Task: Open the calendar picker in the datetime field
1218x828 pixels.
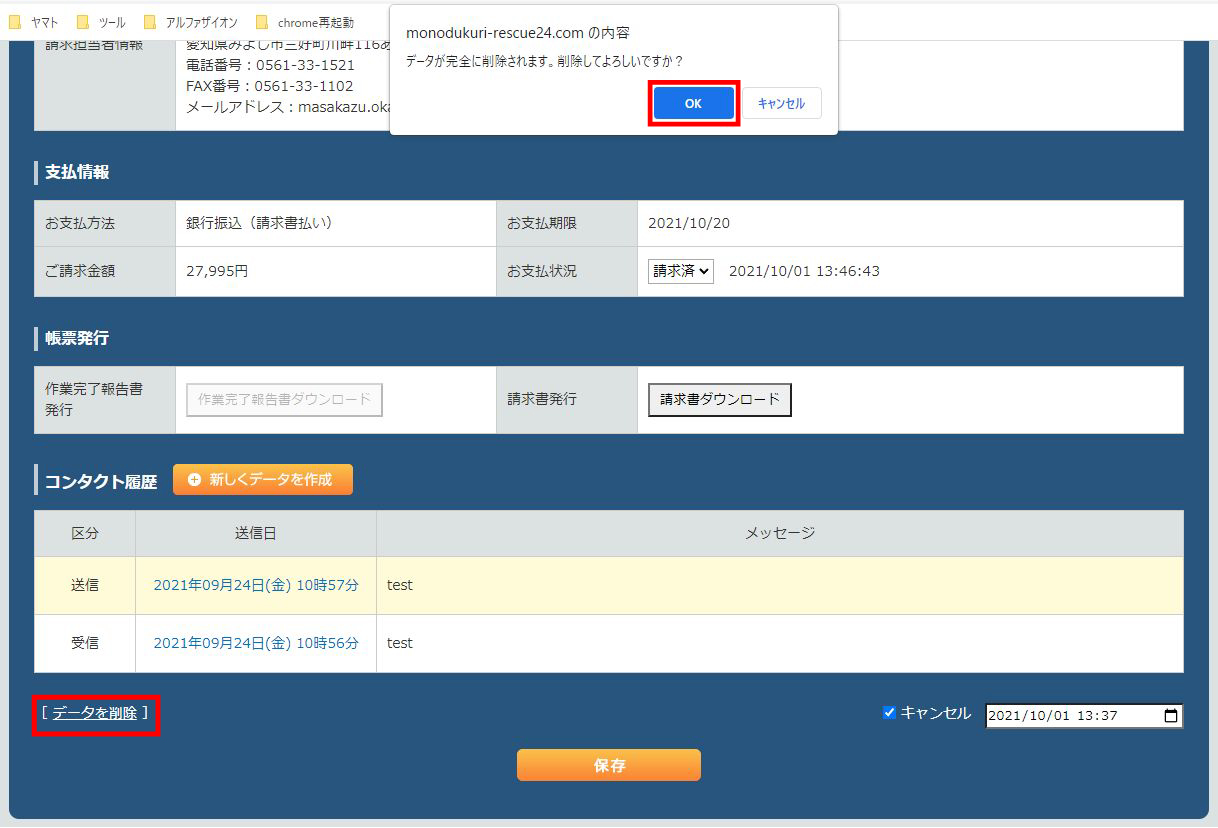Action: [x=1171, y=716]
